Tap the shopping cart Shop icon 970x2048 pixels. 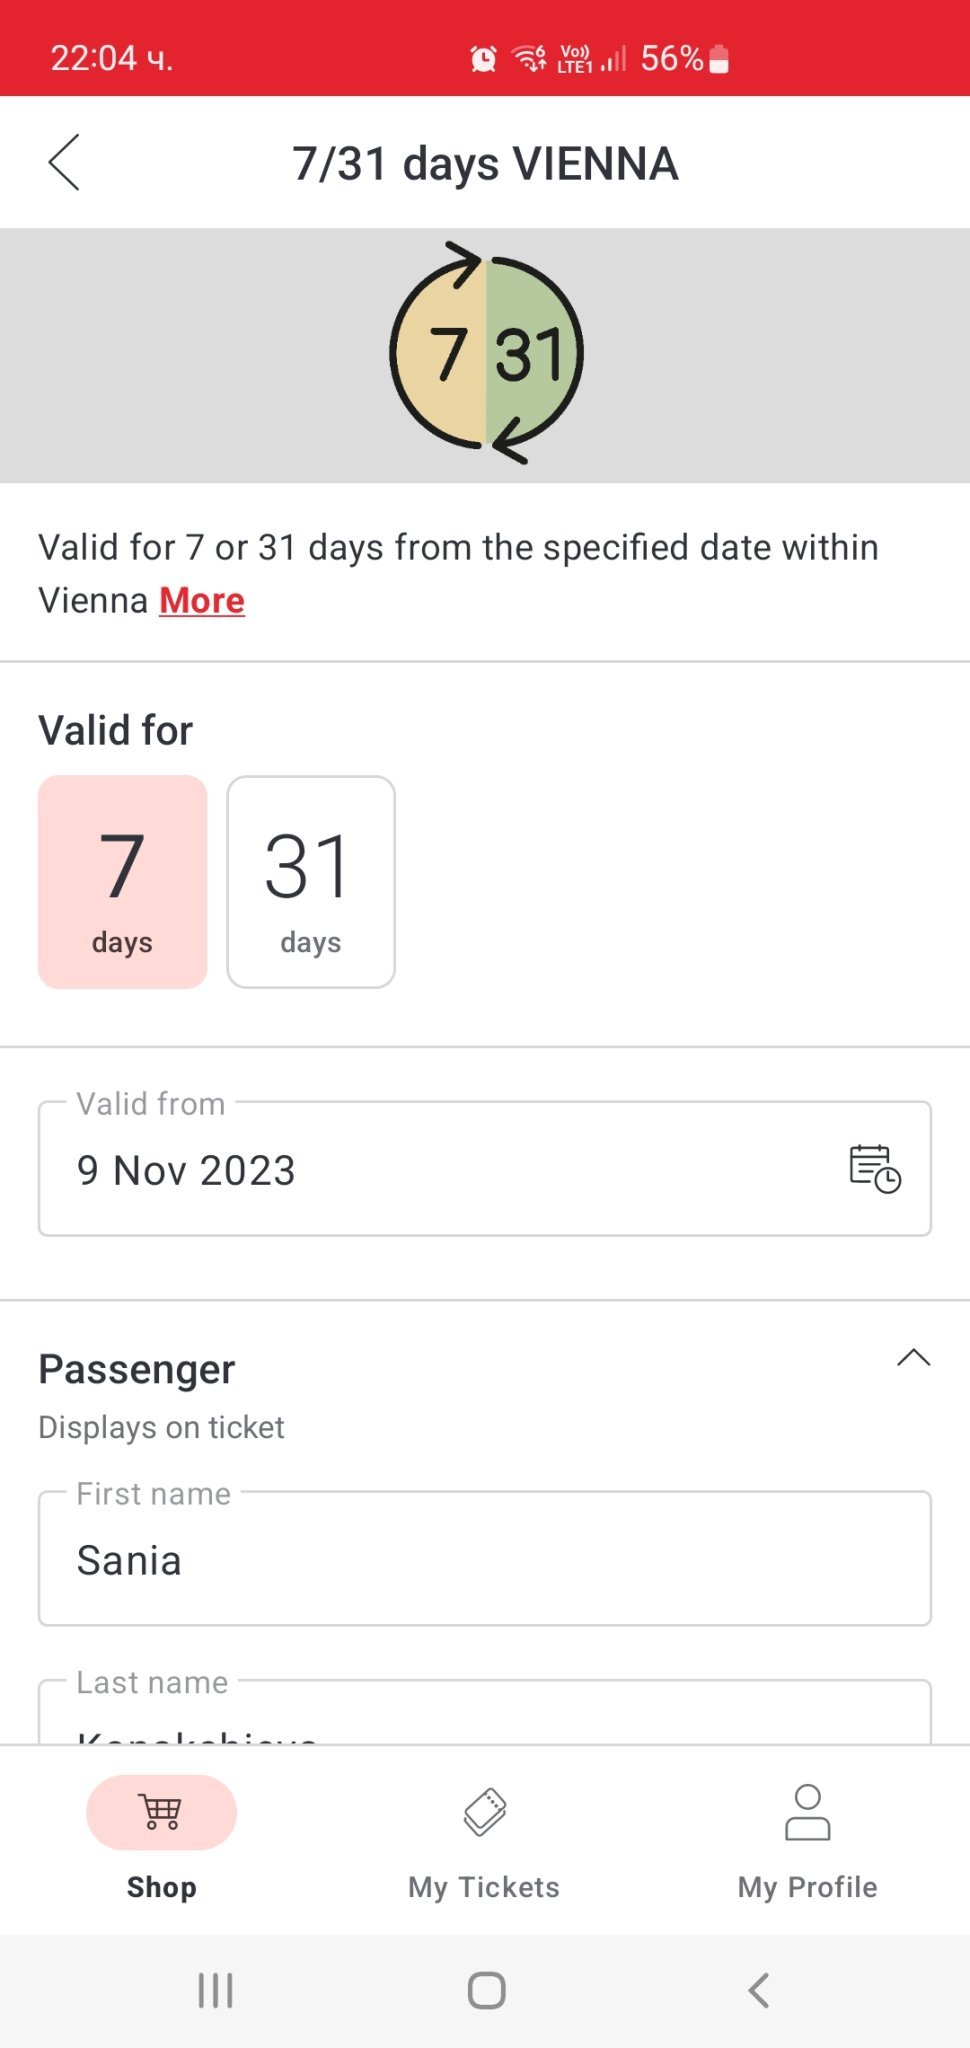click(161, 1812)
